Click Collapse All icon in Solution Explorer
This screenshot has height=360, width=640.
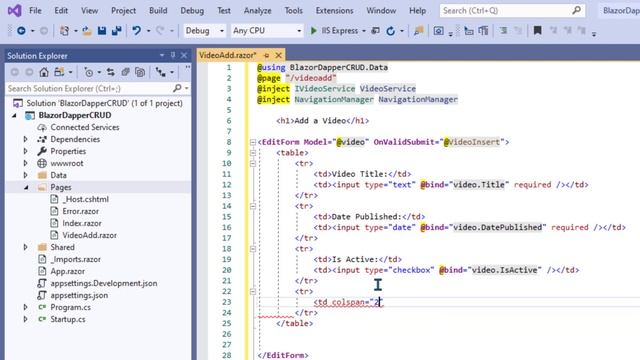click(125, 72)
